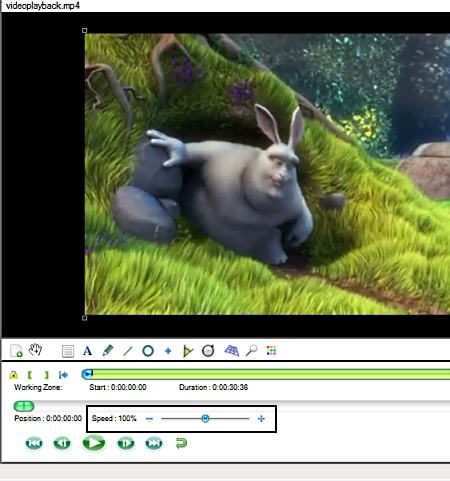
Task: Select the chronometer stopwatch tool
Action: 208,351
